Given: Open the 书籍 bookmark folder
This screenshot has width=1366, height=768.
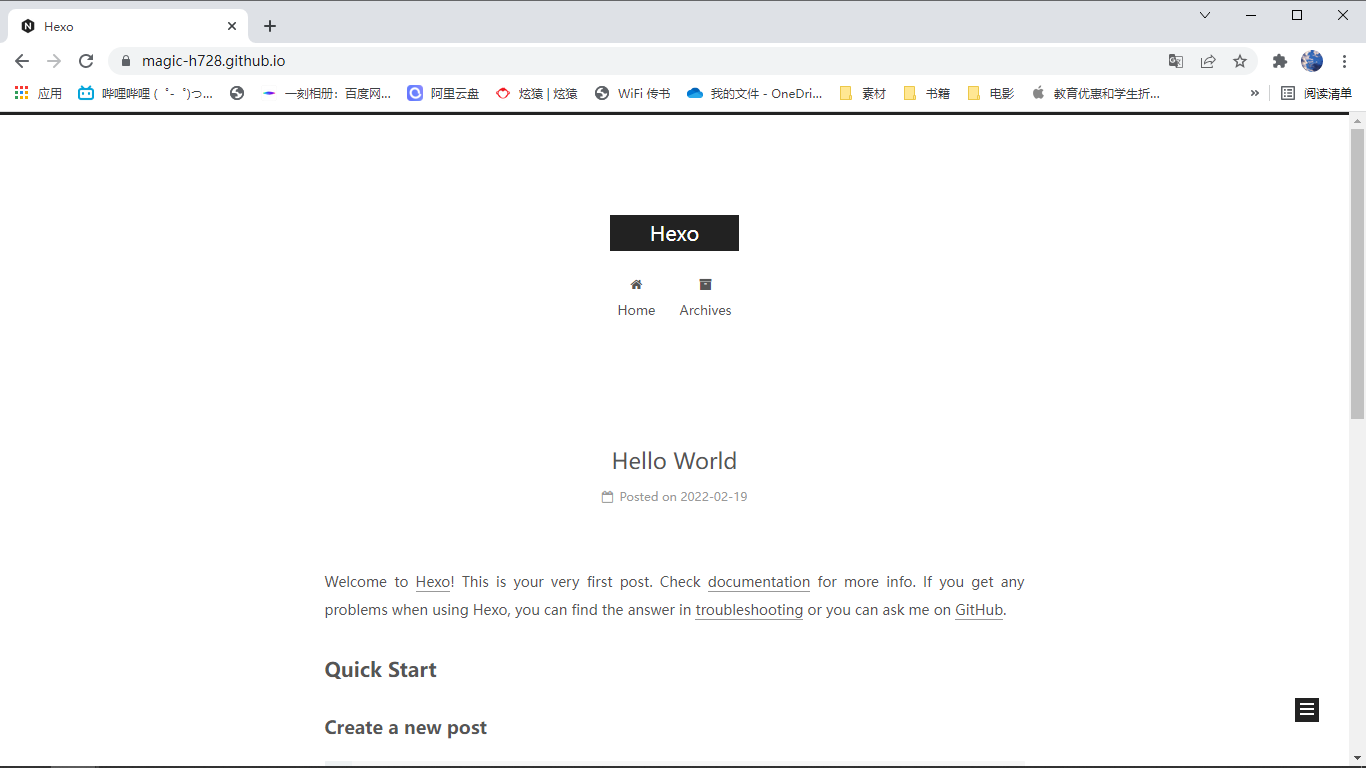Looking at the screenshot, I should (927, 93).
